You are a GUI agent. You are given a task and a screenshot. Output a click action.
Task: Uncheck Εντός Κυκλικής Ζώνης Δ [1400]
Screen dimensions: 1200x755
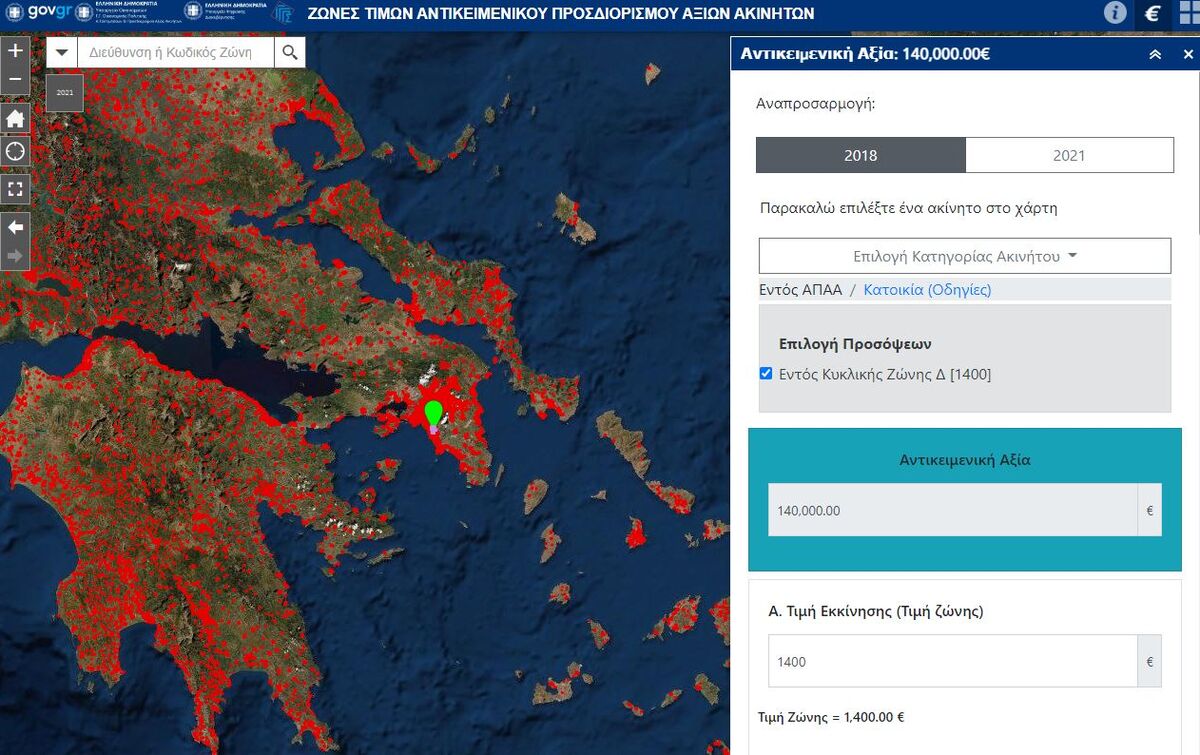tap(766, 374)
